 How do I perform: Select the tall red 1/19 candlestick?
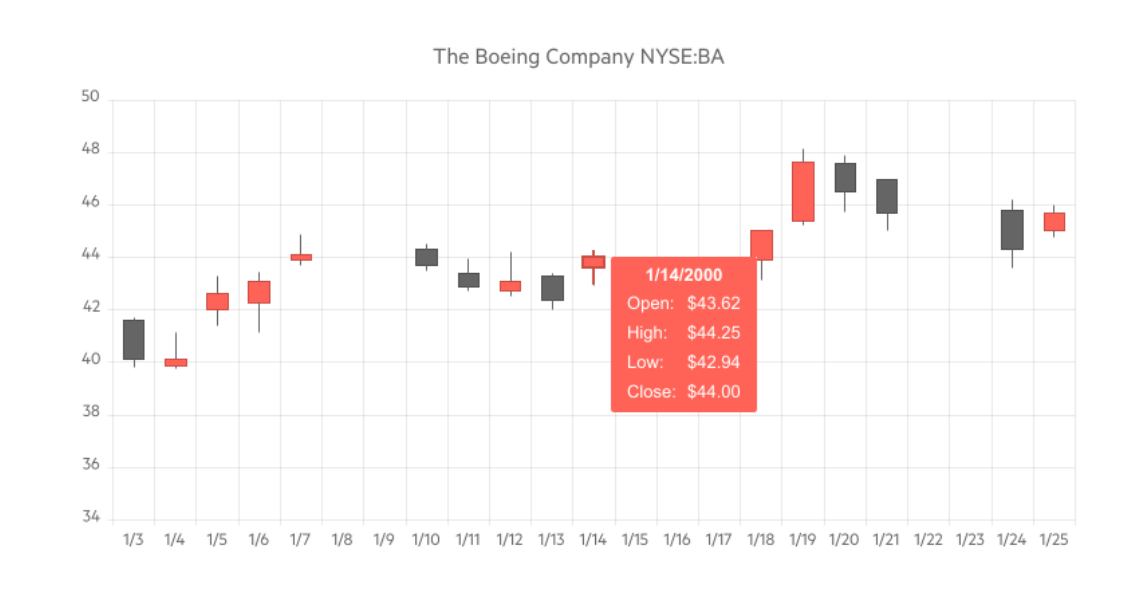tap(803, 191)
